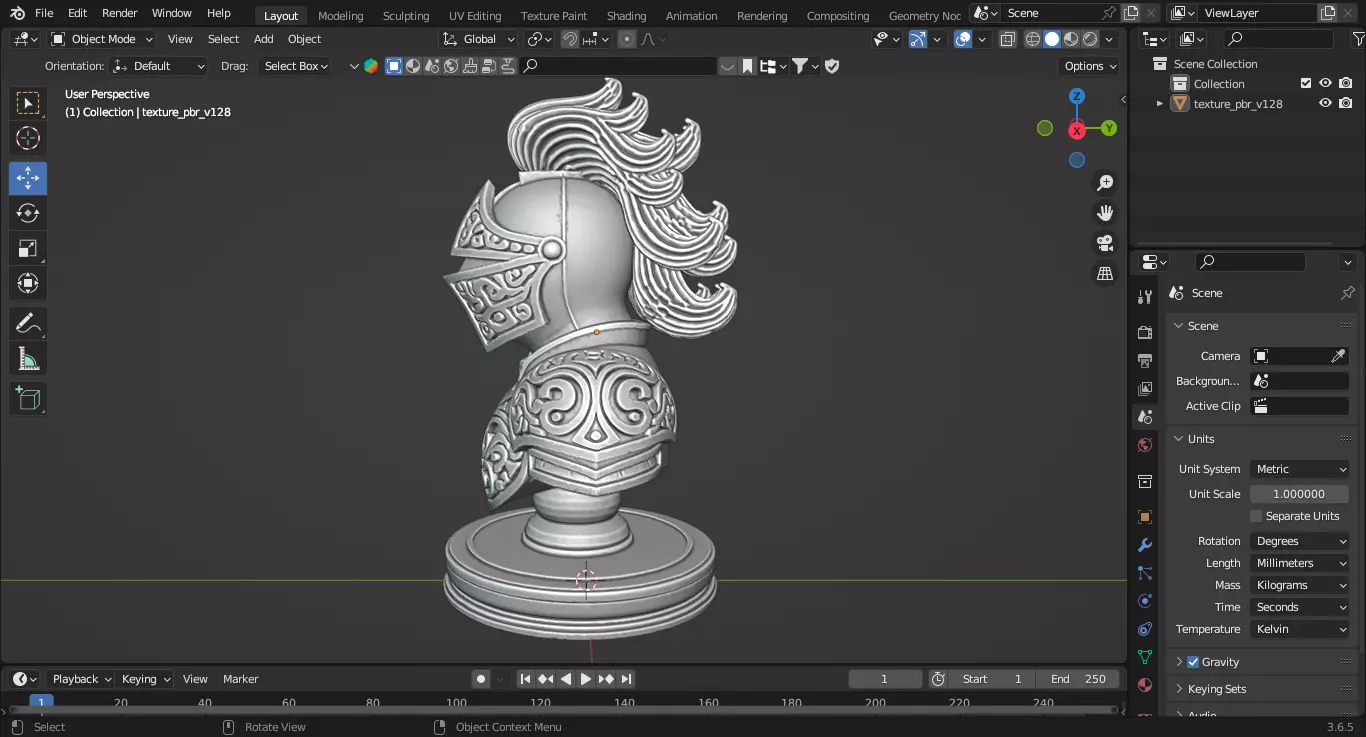Select the Scale tool
Image resolution: width=1366 pixels, height=737 pixels.
click(28, 248)
